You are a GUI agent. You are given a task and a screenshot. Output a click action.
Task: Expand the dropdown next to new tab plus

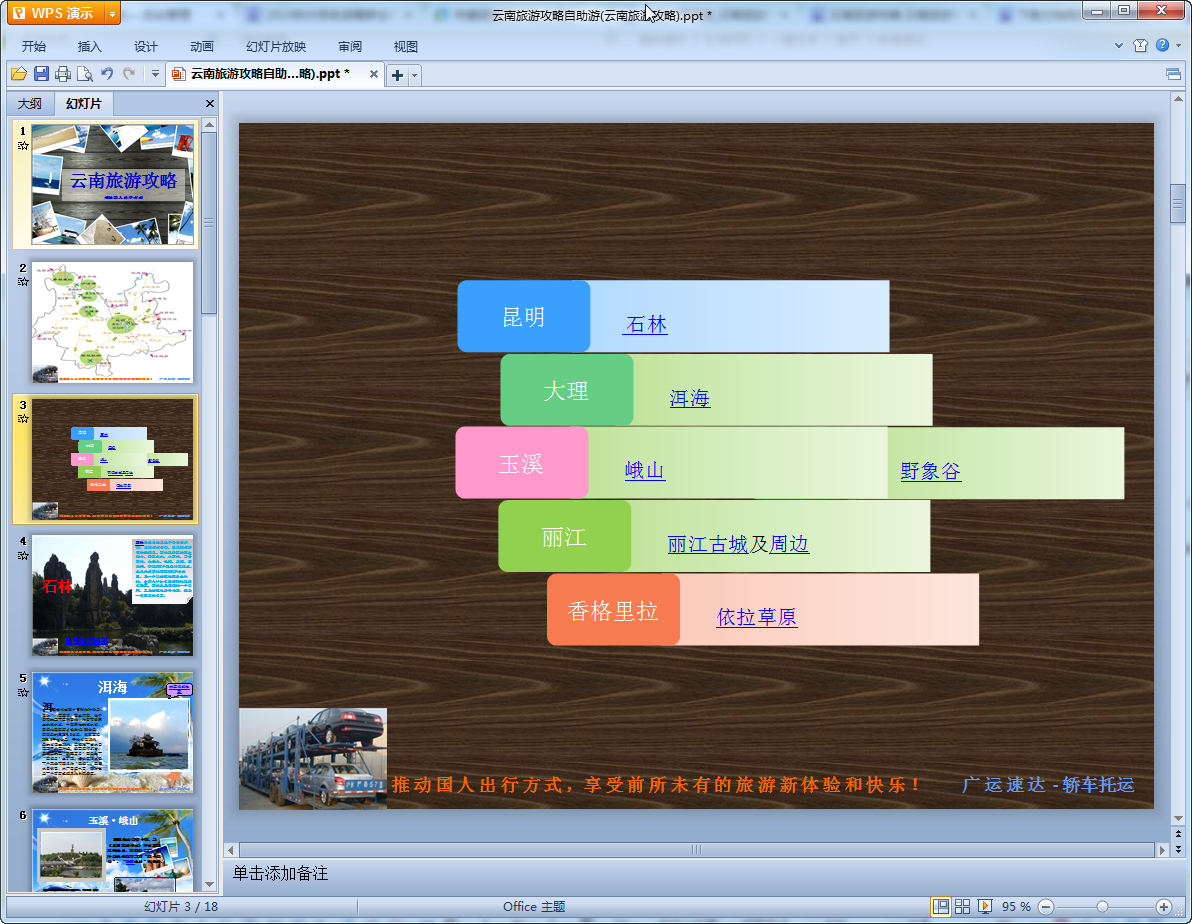[415, 75]
